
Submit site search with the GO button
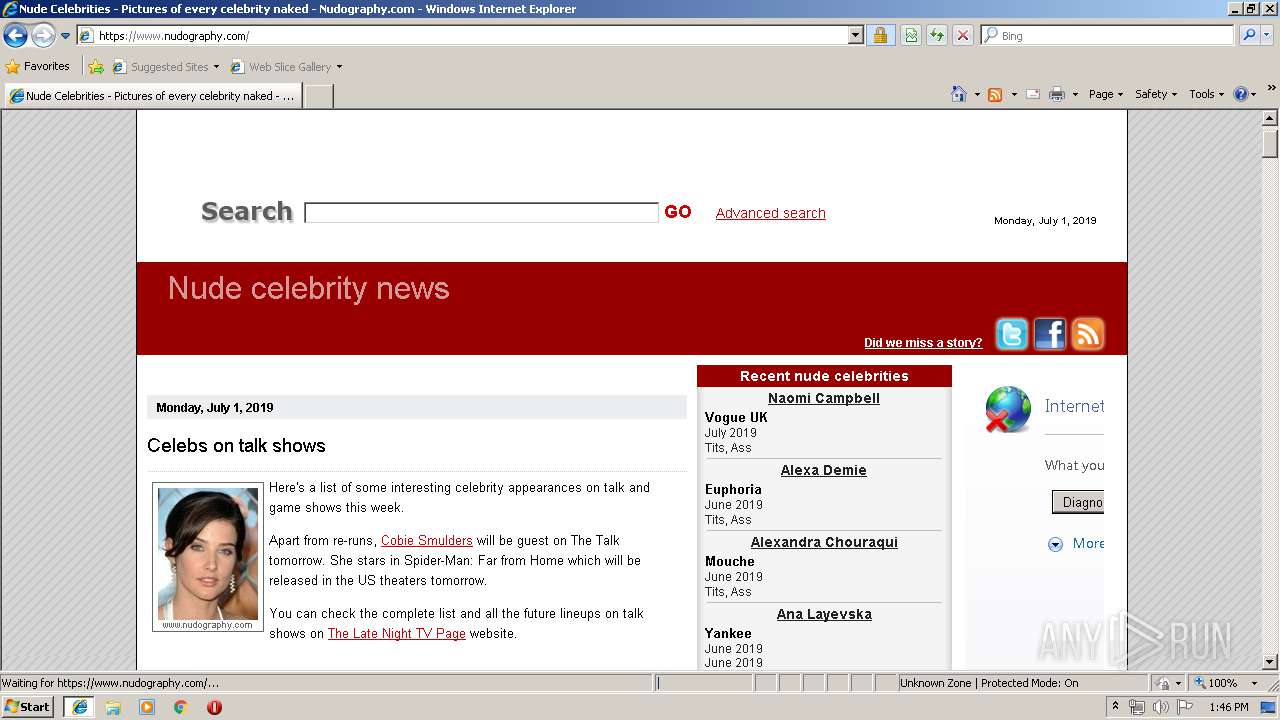678,212
